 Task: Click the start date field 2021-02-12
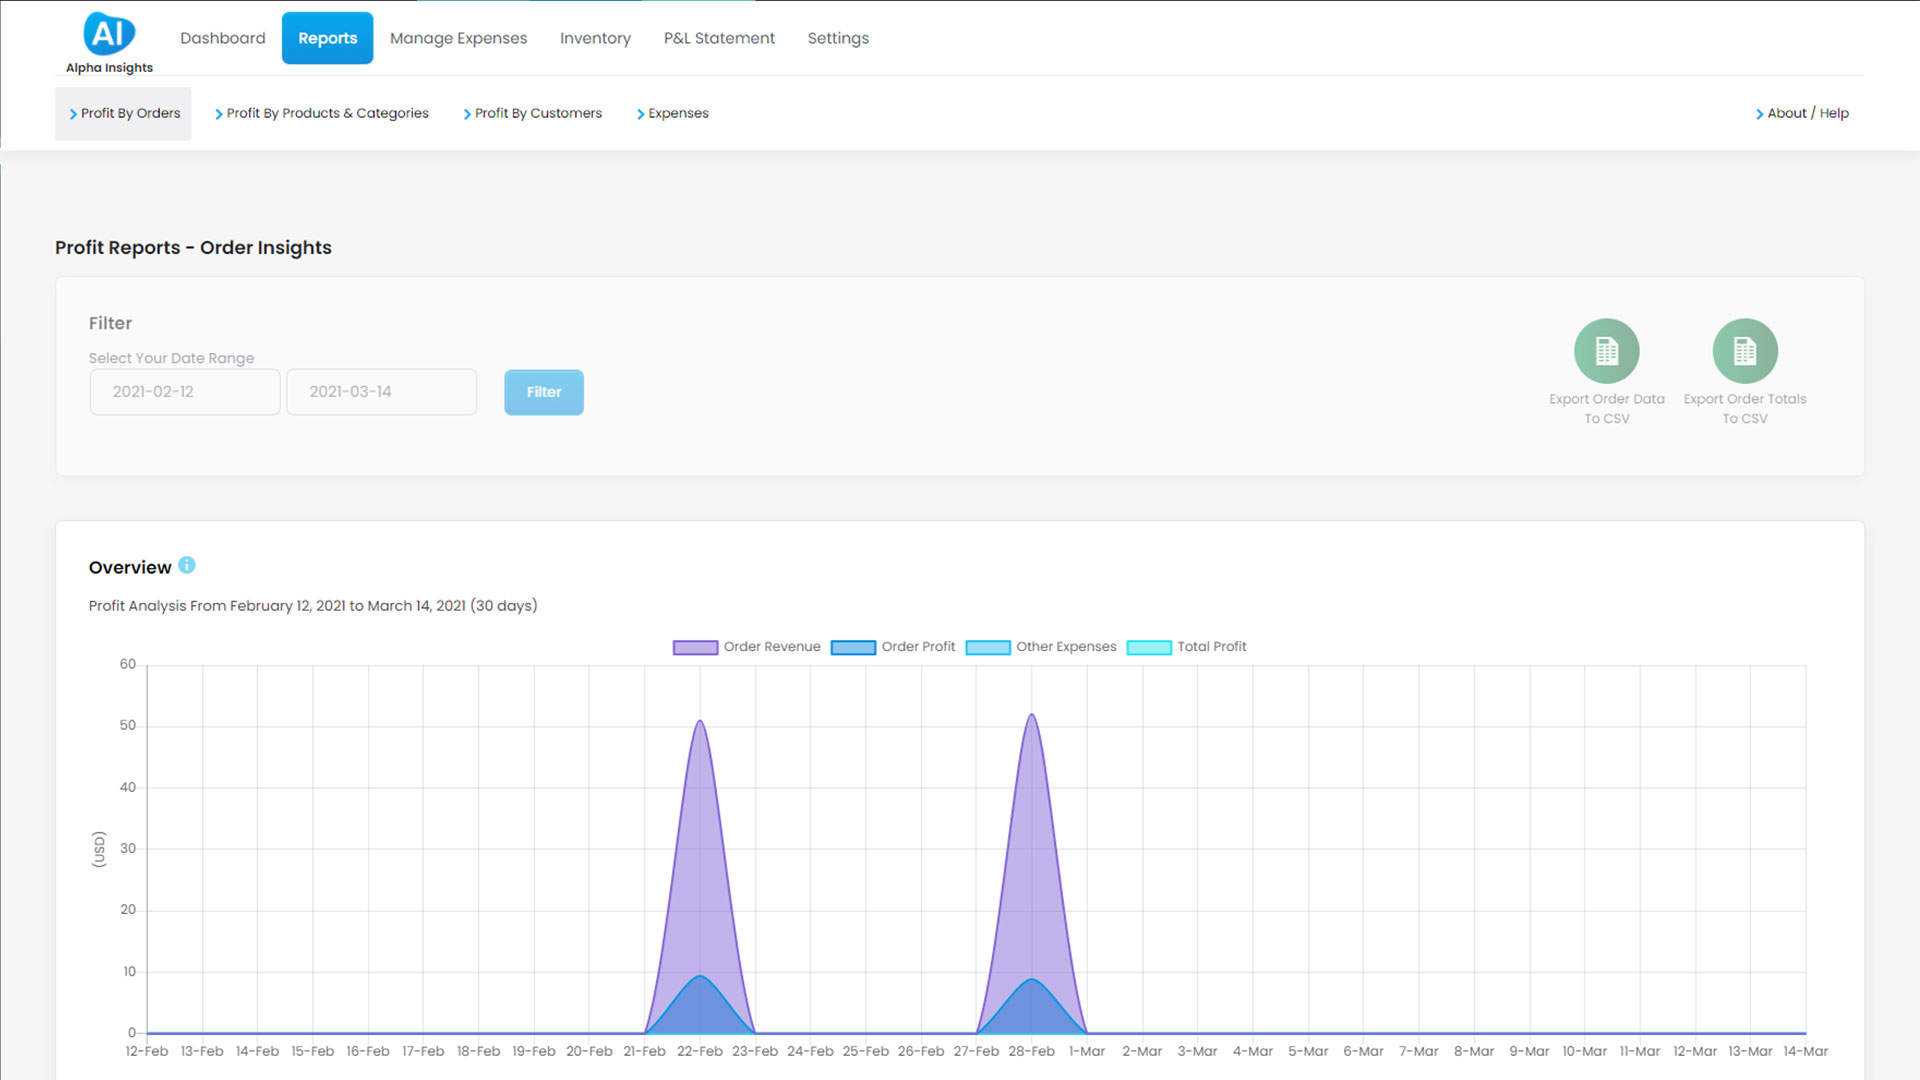pos(185,392)
